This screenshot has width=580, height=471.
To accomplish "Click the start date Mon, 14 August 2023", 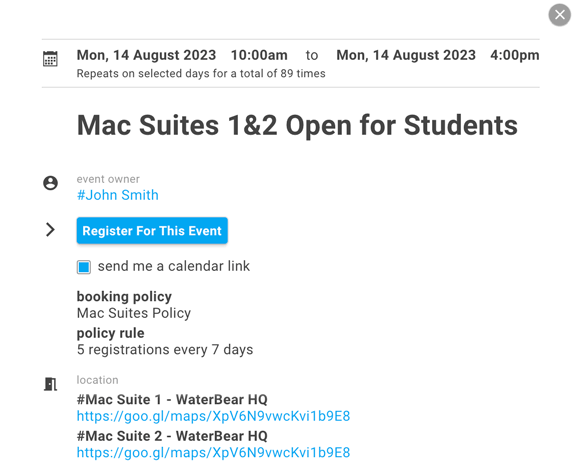I will click(146, 55).
